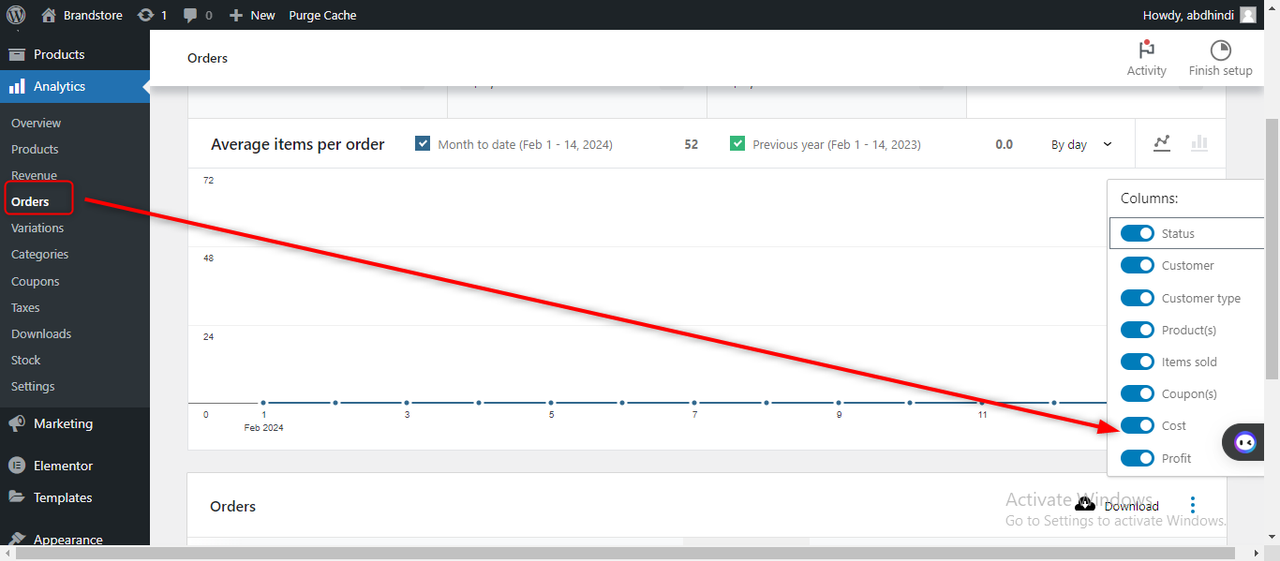Open the comments bubble icon
Image resolution: width=1280 pixels, height=561 pixels.
191,15
